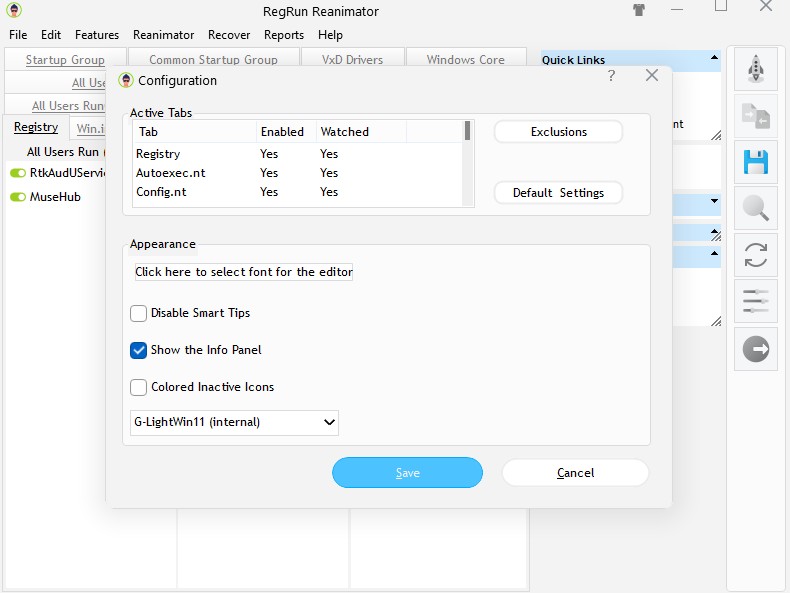Click the file transfer documents icon
The image size is (790, 593).
[x=755, y=116]
